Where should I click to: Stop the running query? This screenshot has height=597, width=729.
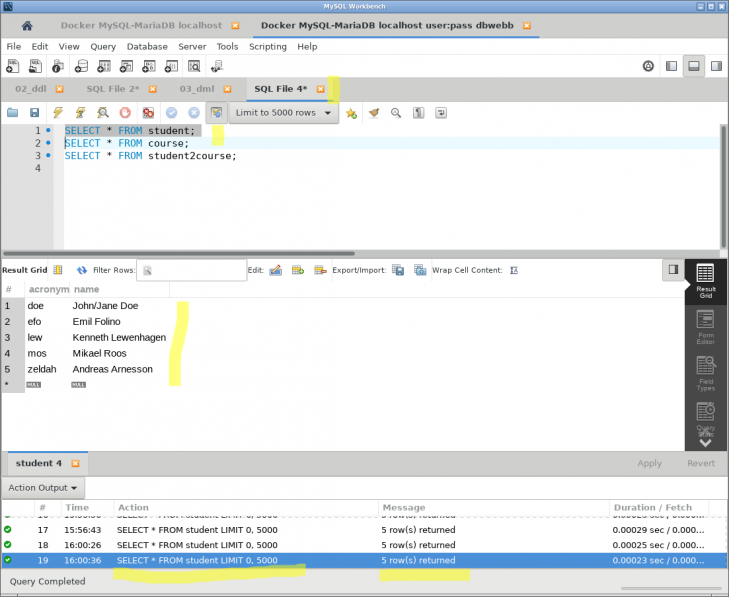[125, 113]
